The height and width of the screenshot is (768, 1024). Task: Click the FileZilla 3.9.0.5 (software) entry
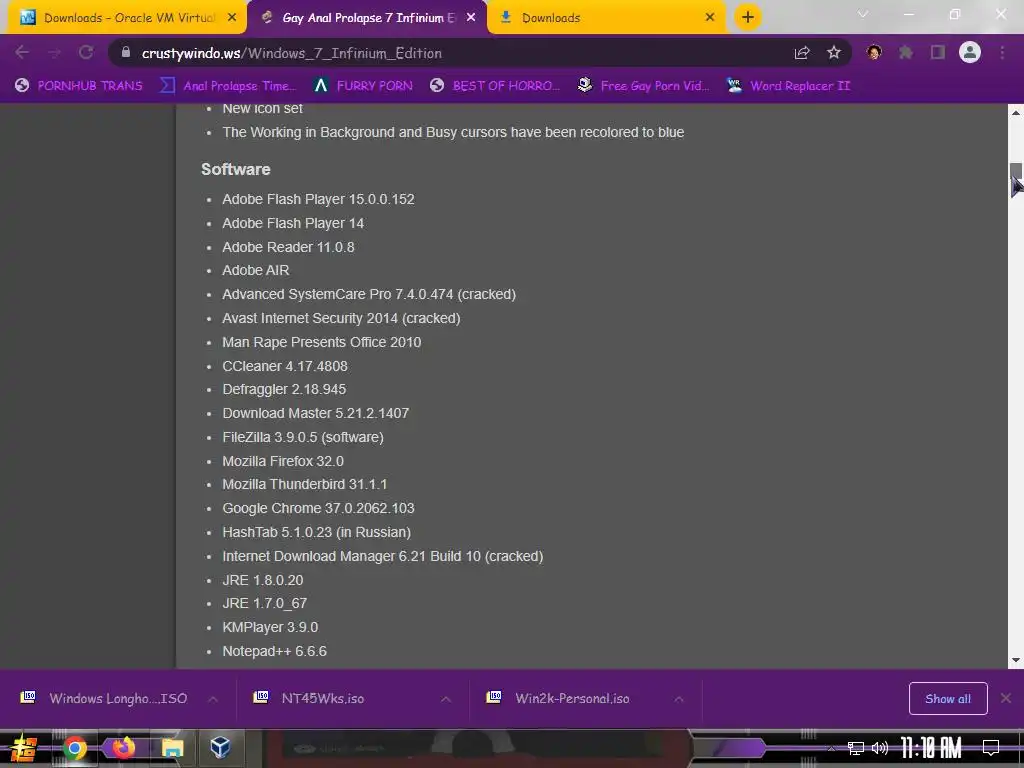click(x=303, y=437)
